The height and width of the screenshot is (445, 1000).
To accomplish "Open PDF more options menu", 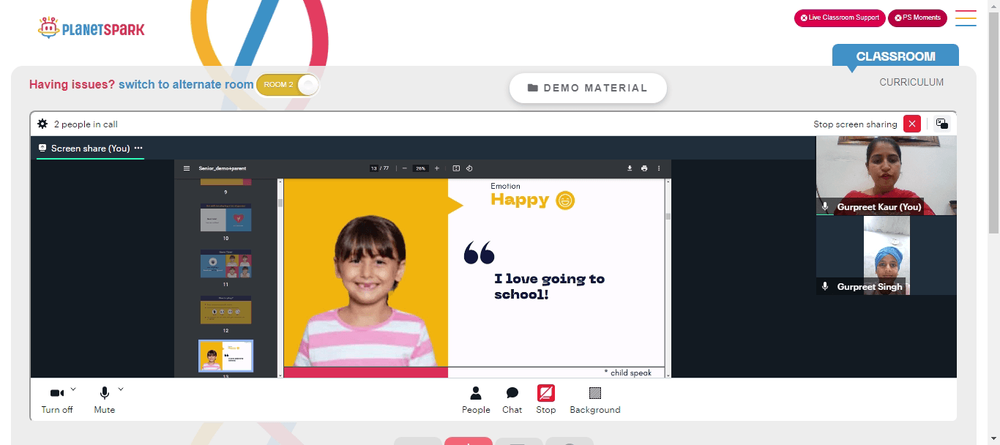I will tap(659, 168).
